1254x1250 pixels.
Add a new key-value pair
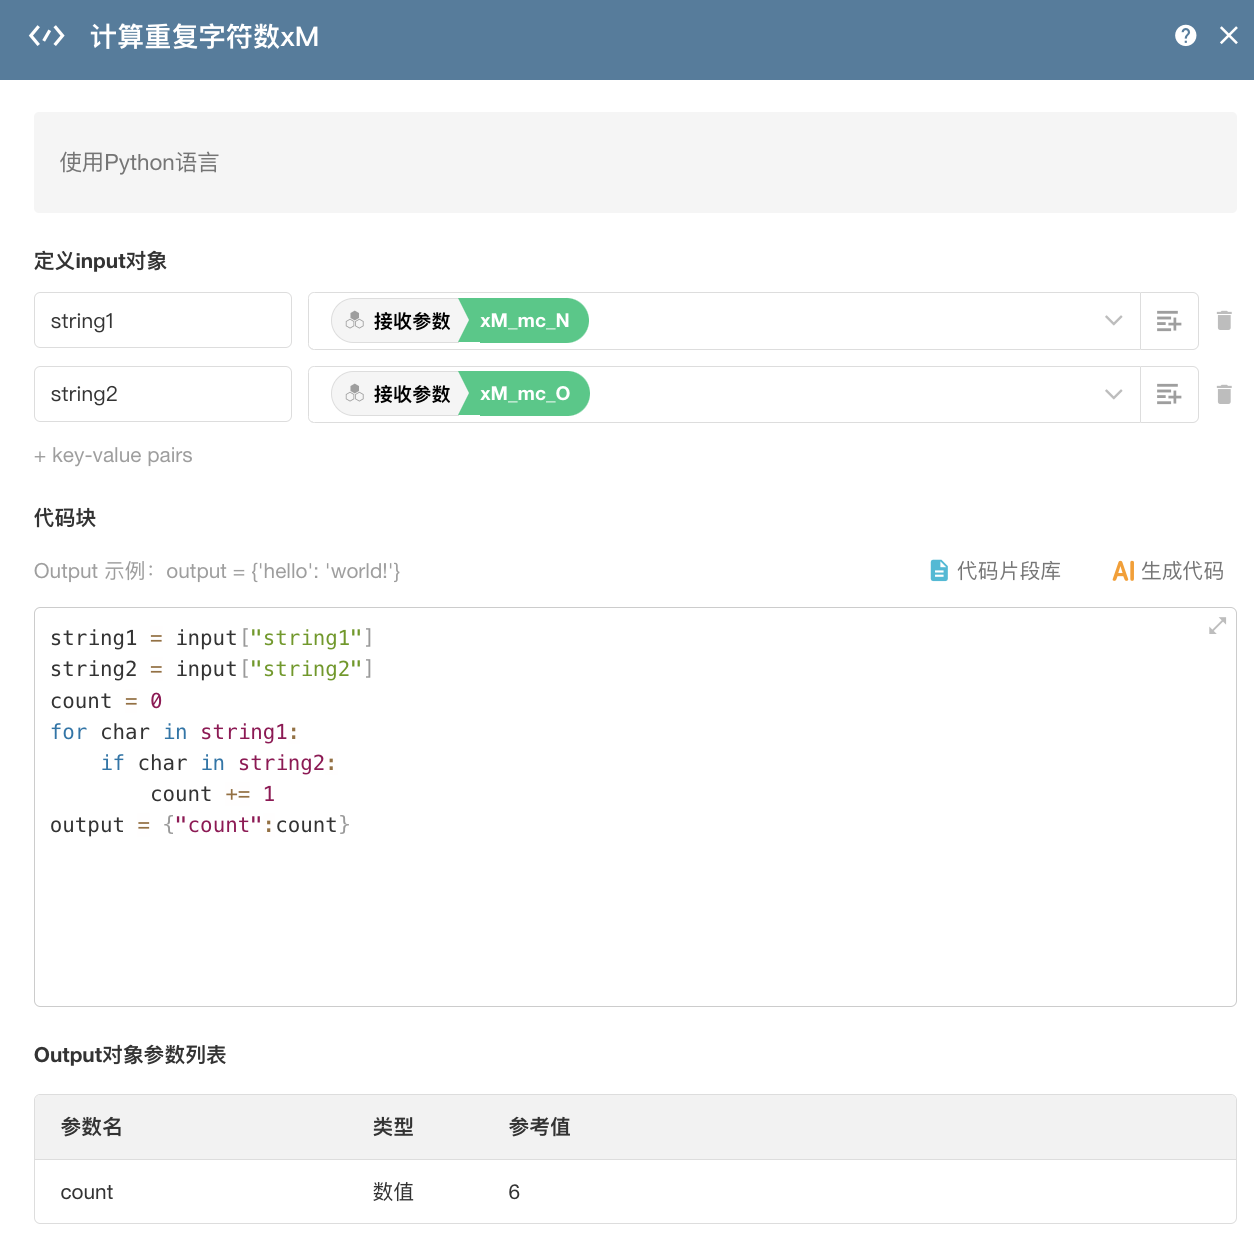click(113, 456)
